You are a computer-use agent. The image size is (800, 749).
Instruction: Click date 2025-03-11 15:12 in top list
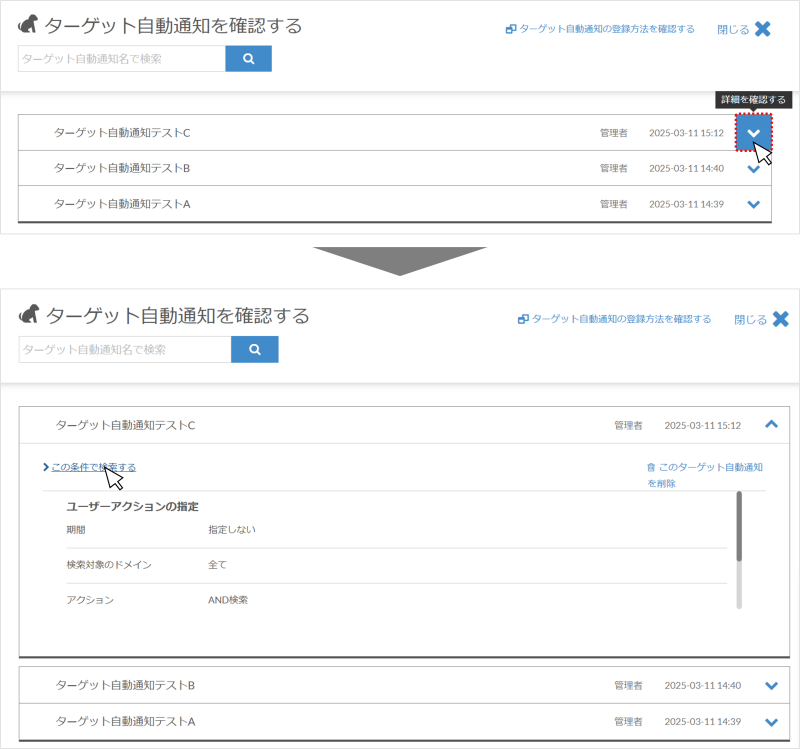click(x=686, y=133)
